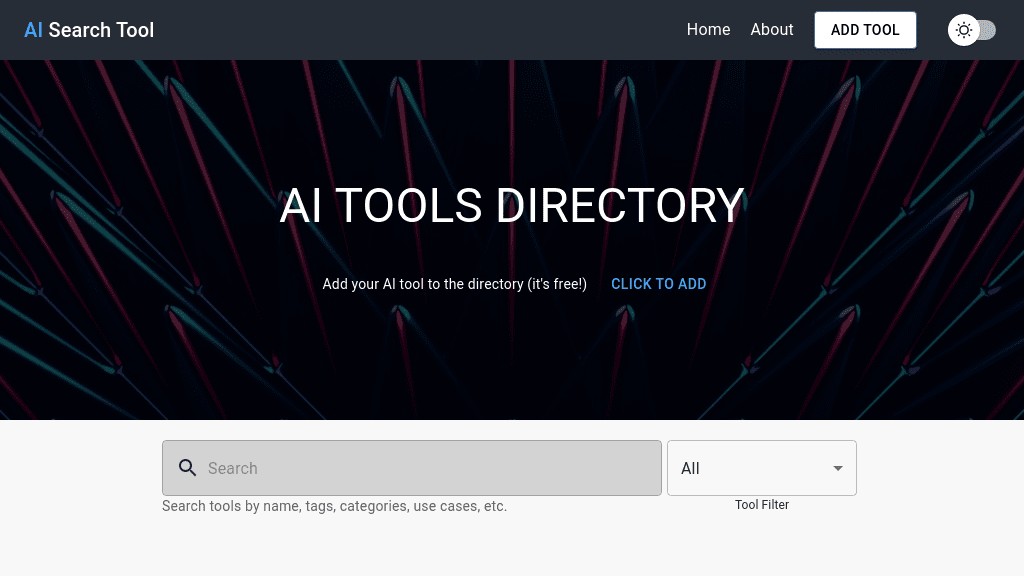Click the sun icon on the theme switch
The image size is (1024, 576).
pos(963,30)
